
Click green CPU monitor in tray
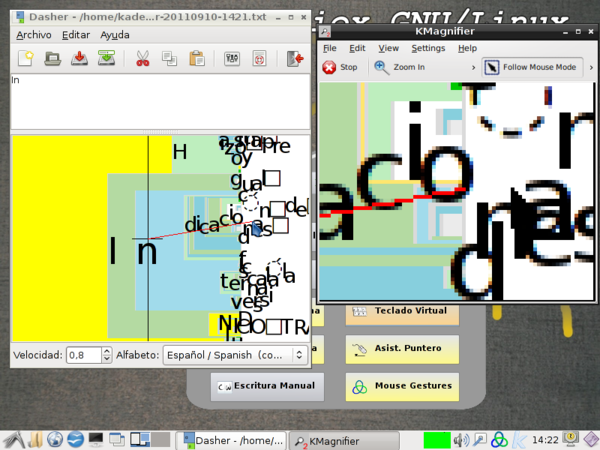coord(437,440)
